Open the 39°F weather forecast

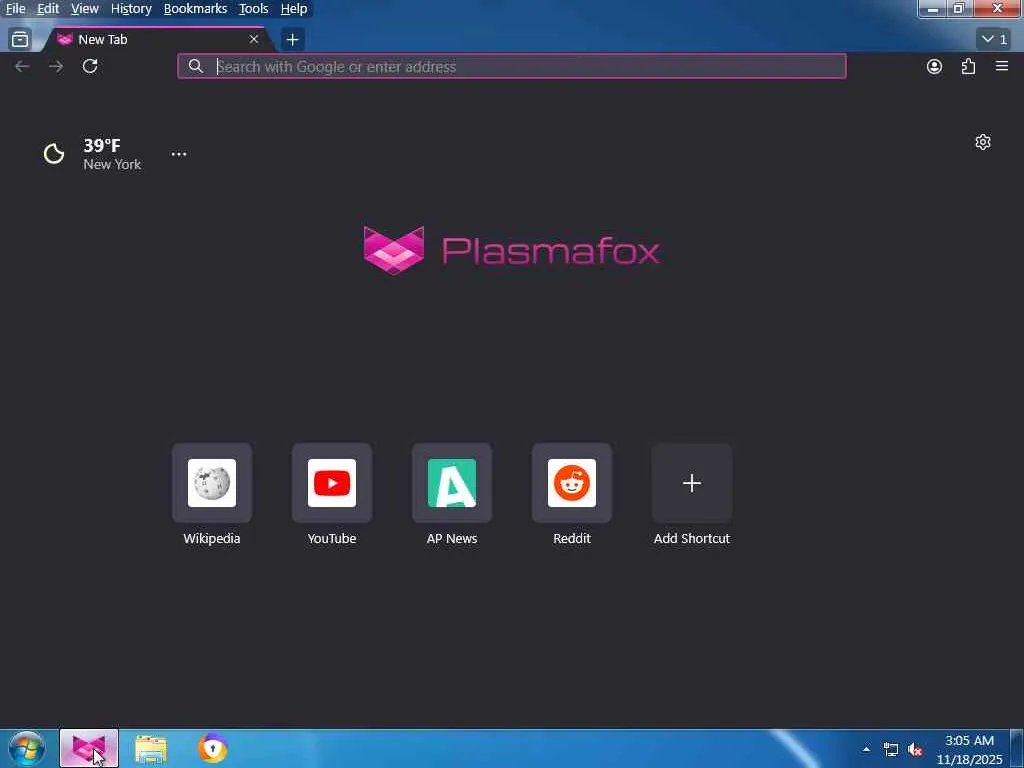click(102, 145)
